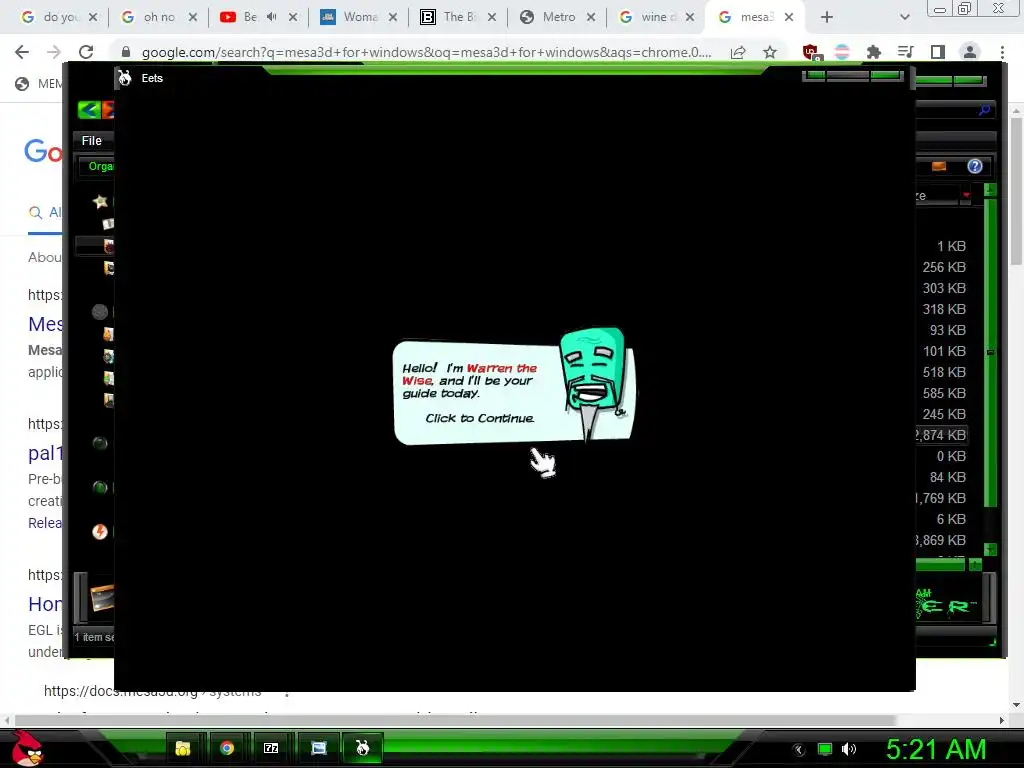Open File Explorer taskbar icon
The height and width of the screenshot is (768, 1024).
[183, 748]
